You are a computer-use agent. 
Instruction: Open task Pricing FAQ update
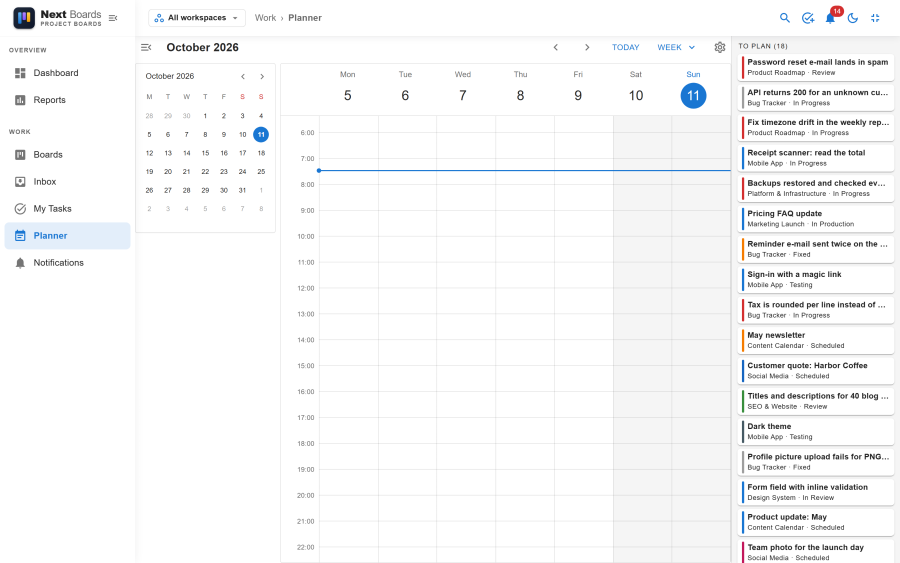point(816,219)
